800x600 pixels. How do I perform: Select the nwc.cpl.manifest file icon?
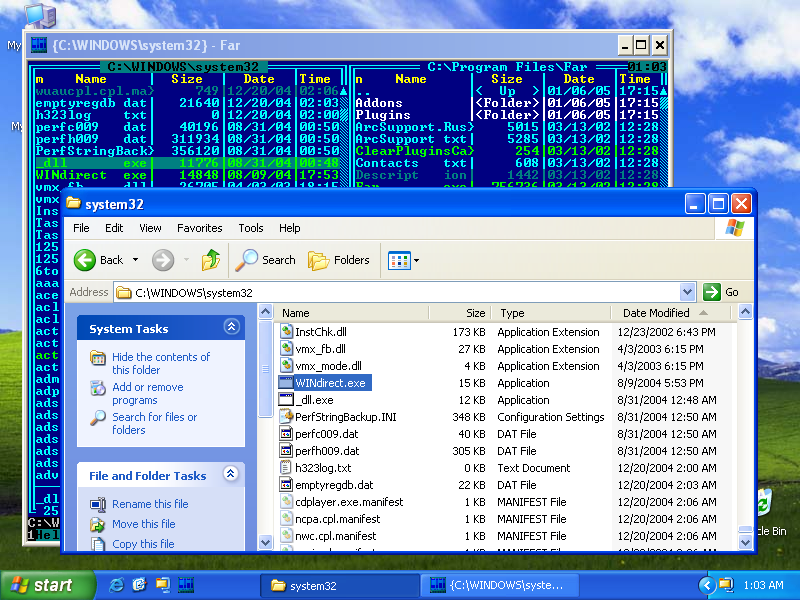coord(286,536)
